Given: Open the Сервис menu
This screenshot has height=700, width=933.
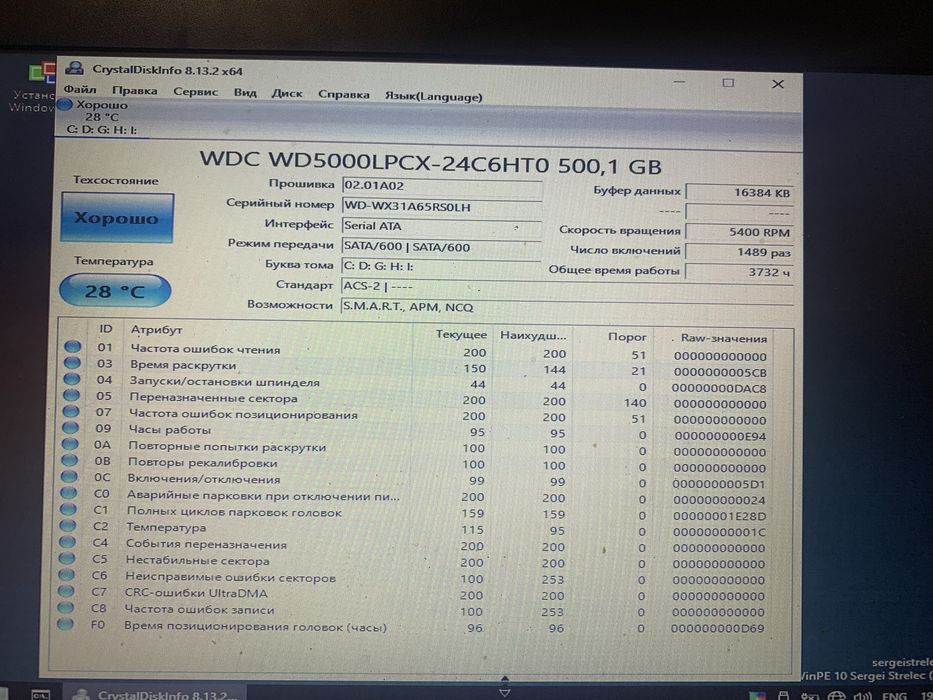Looking at the screenshot, I should point(195,92).
